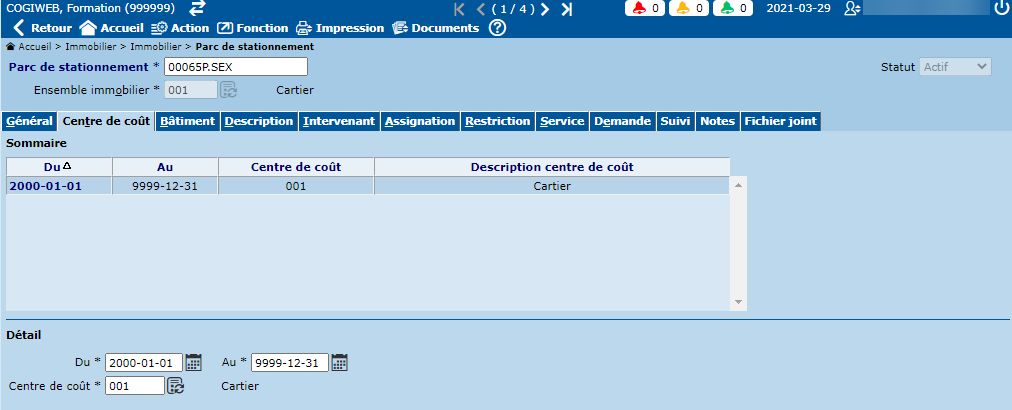Click the Retour button
Image resolution: width=1012 pixels, height=410 pixels.
(x=42, y=28)
